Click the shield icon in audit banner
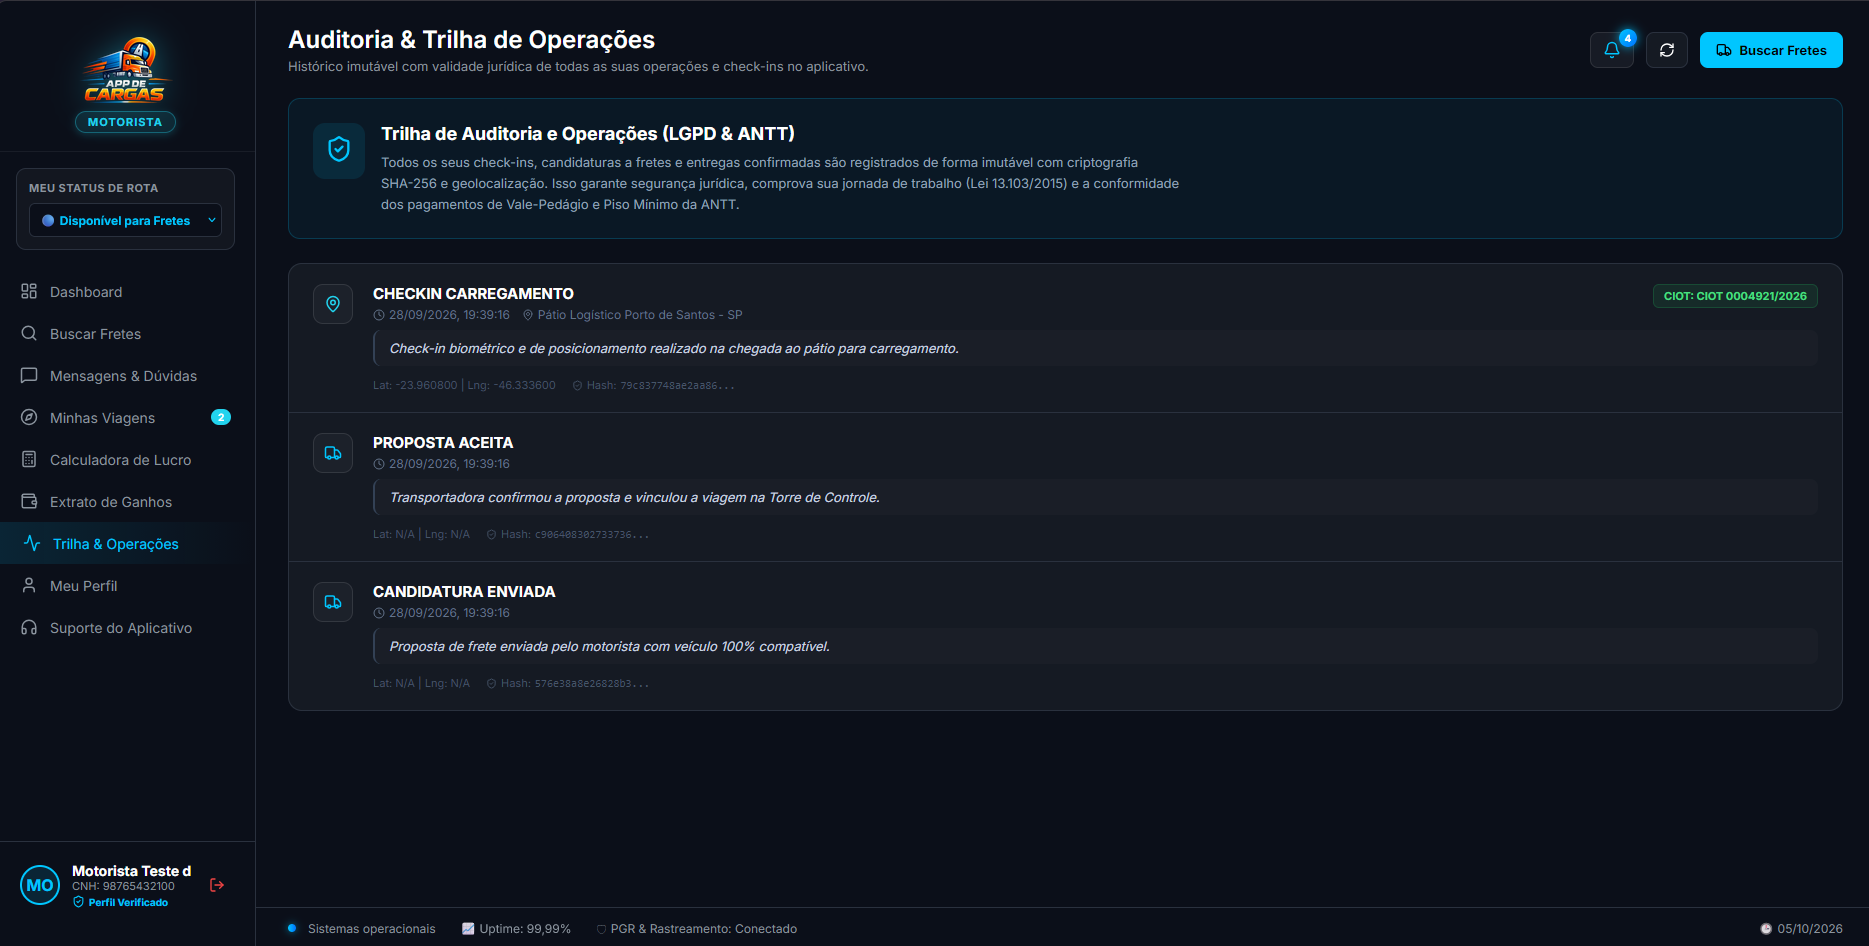The height and width of the screenshot is (946, 1869). tap(339, 150)
